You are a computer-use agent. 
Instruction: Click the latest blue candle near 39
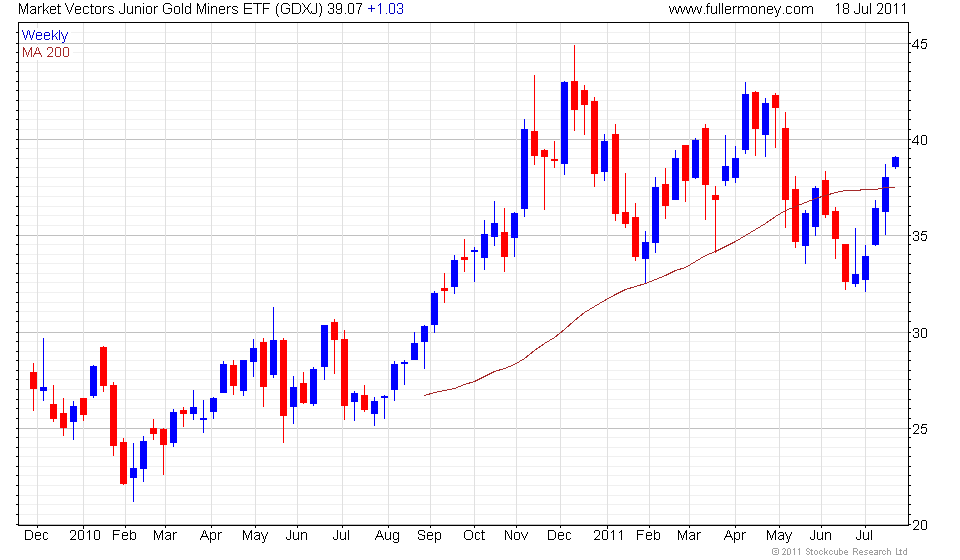(x=896, y=162)
